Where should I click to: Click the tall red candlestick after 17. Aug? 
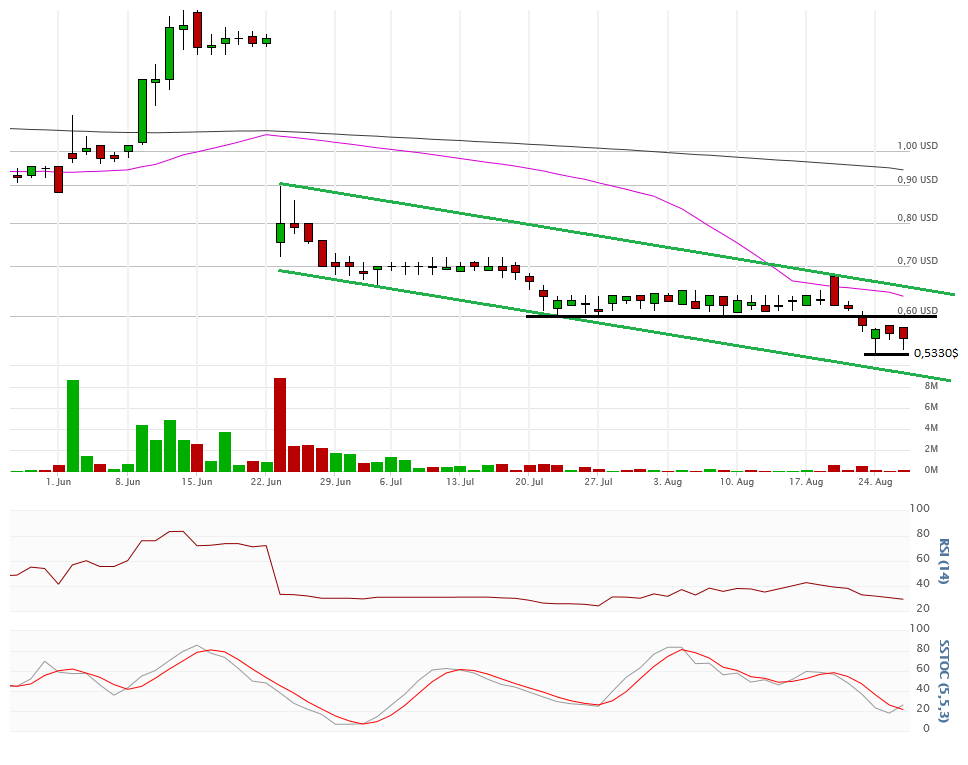click(834, 290)
